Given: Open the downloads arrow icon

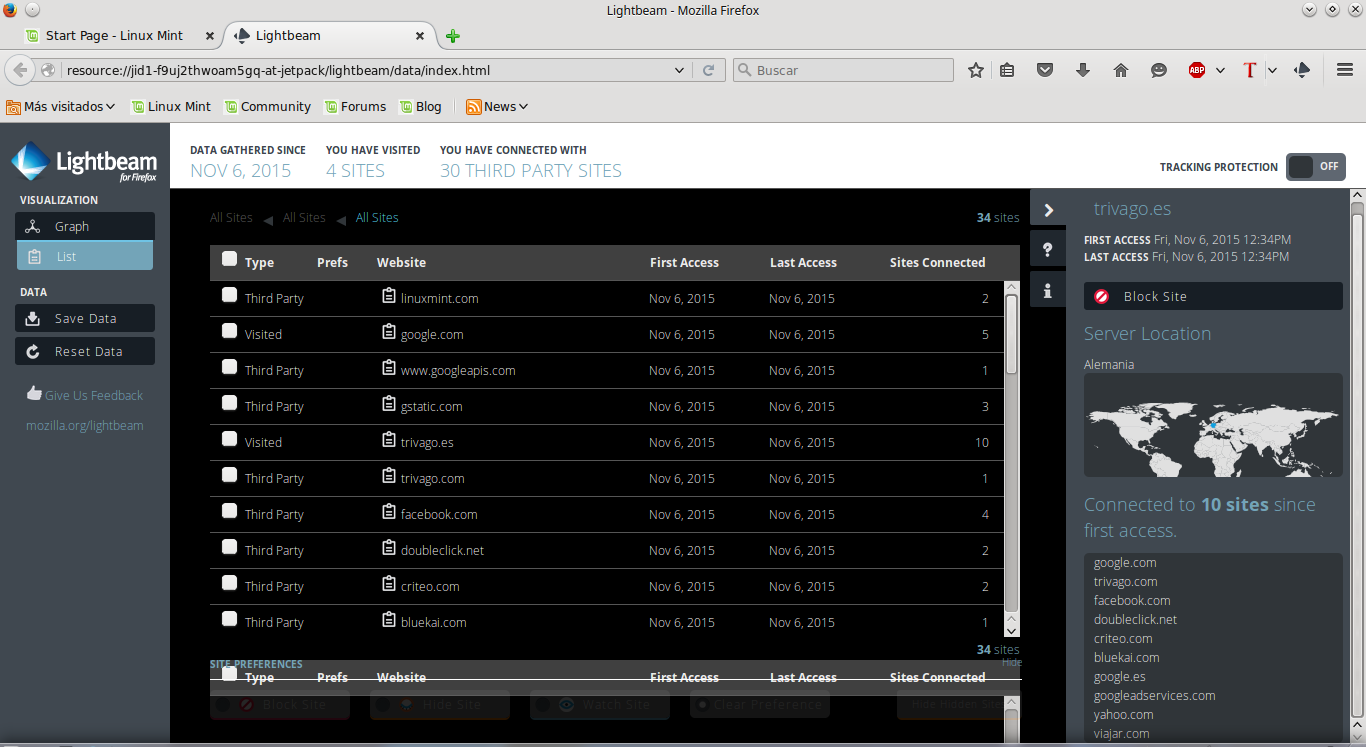Looking at the screenshot, I should tap(1083, 70).
